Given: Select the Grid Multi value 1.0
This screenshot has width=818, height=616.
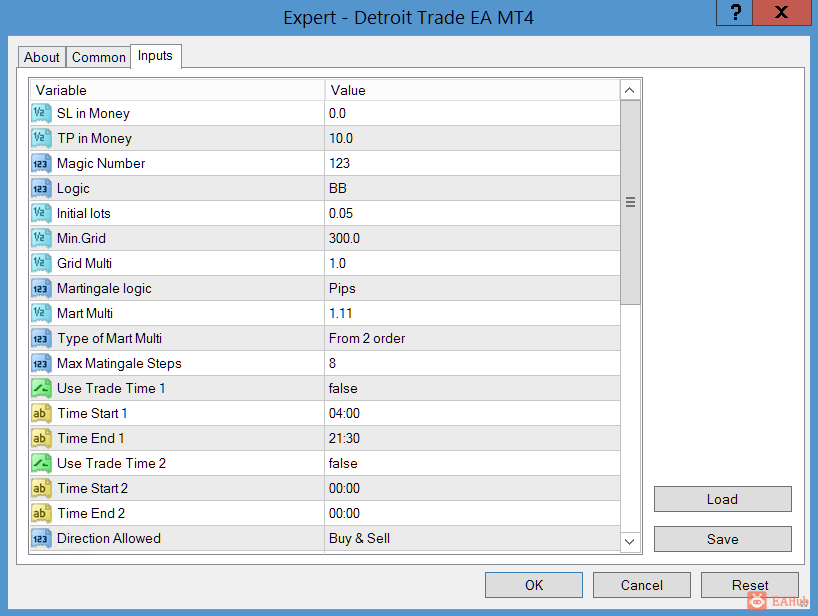Looking at the screenshot, I should (473, 263).
